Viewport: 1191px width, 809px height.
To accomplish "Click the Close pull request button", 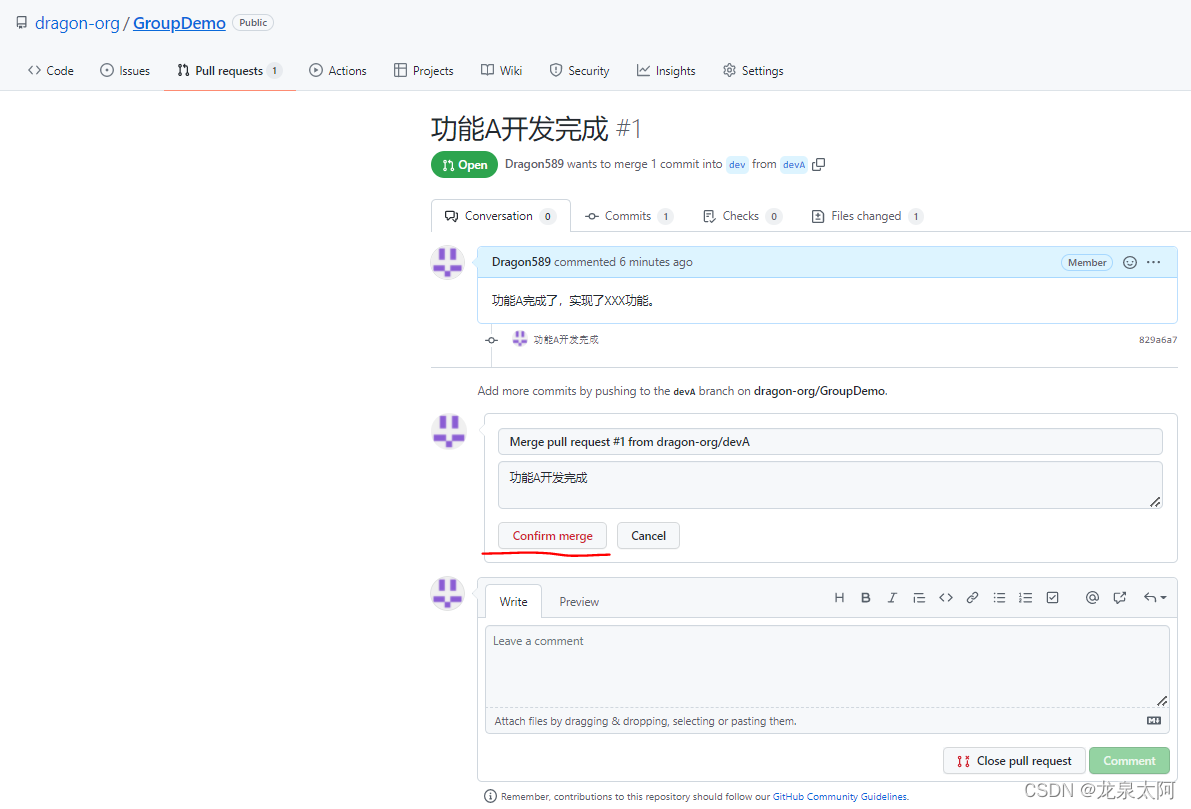I will [x=1014, y=760].
